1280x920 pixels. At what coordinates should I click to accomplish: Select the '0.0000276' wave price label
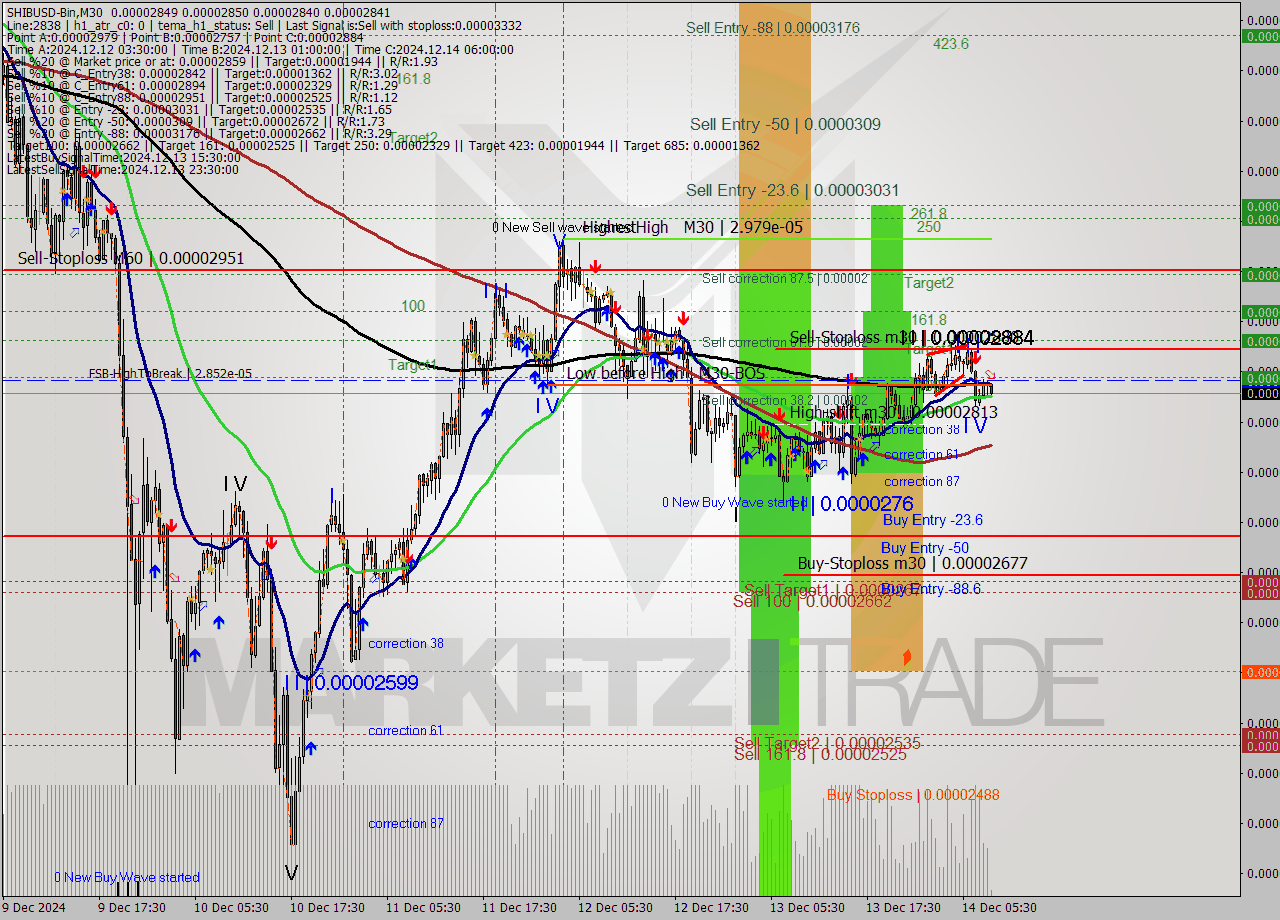point(866,505)
